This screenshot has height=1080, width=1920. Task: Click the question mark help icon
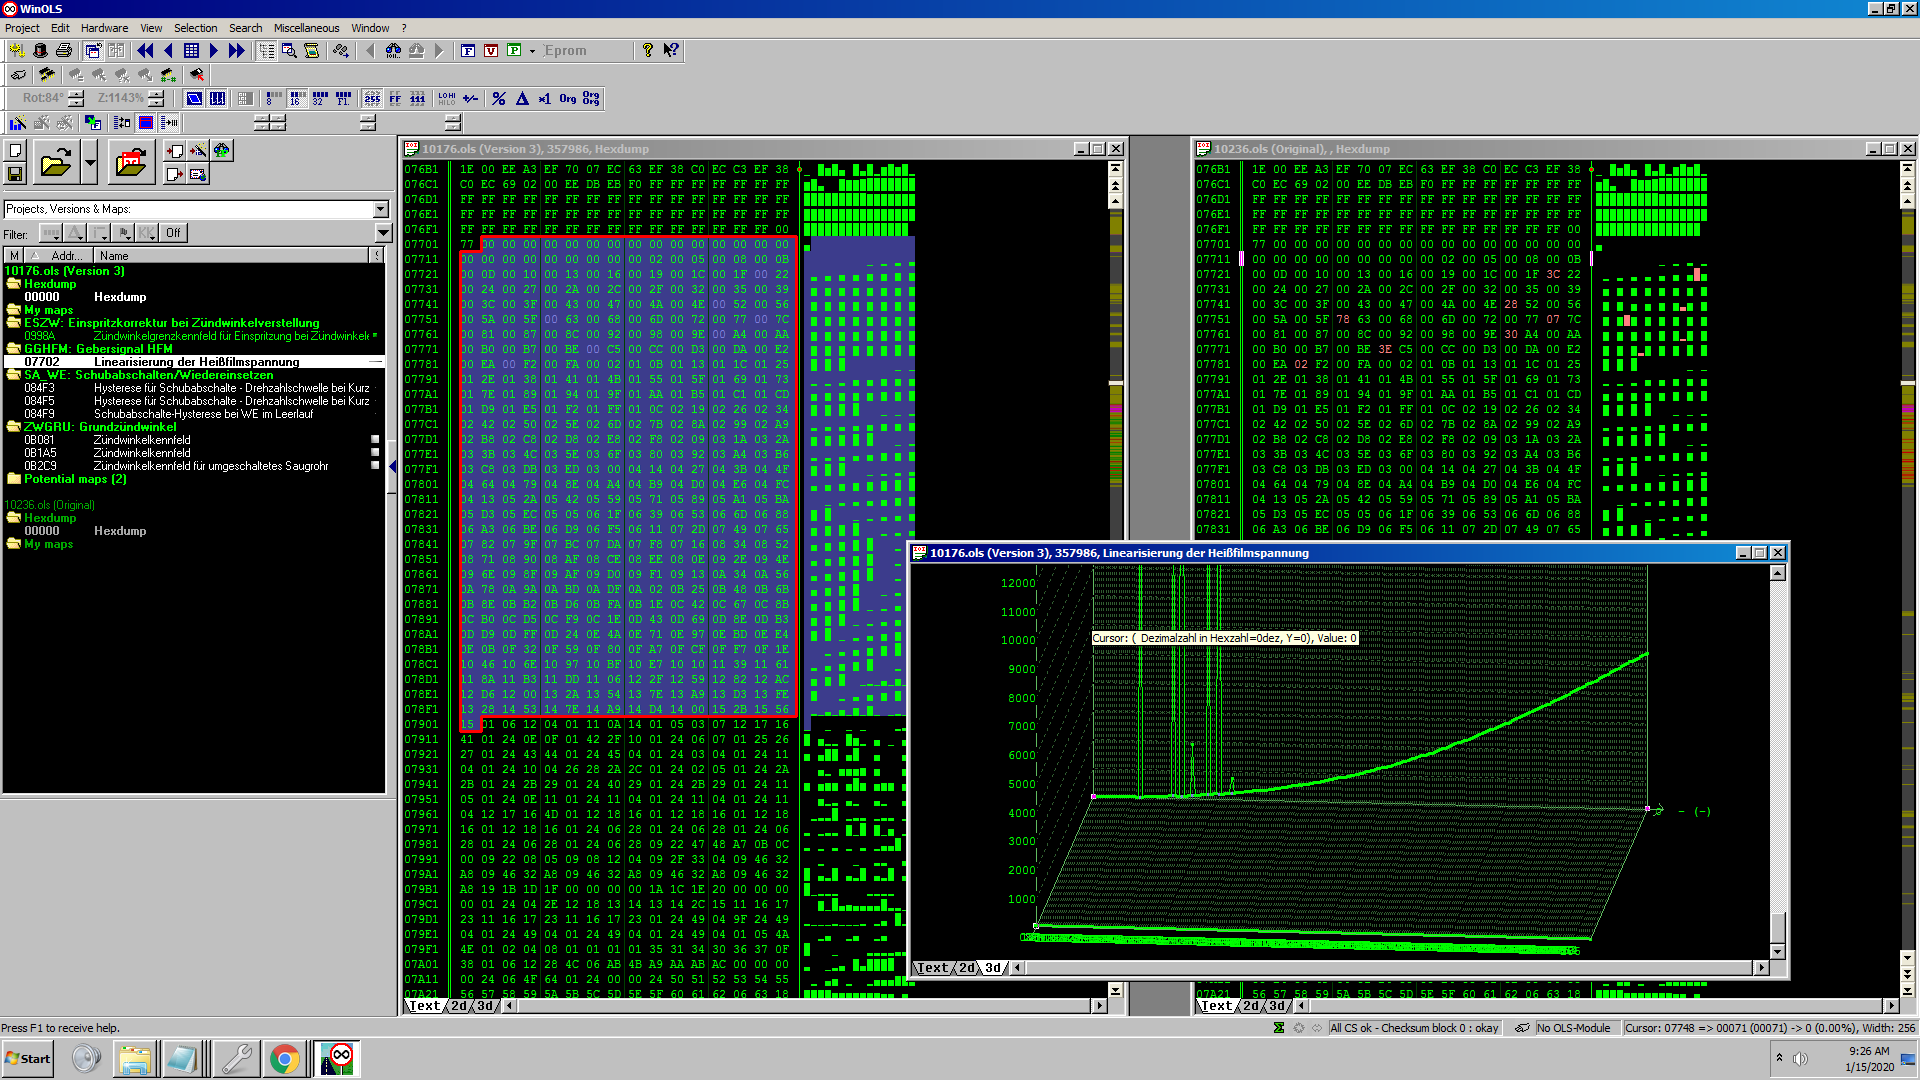(x=648, y=50)
